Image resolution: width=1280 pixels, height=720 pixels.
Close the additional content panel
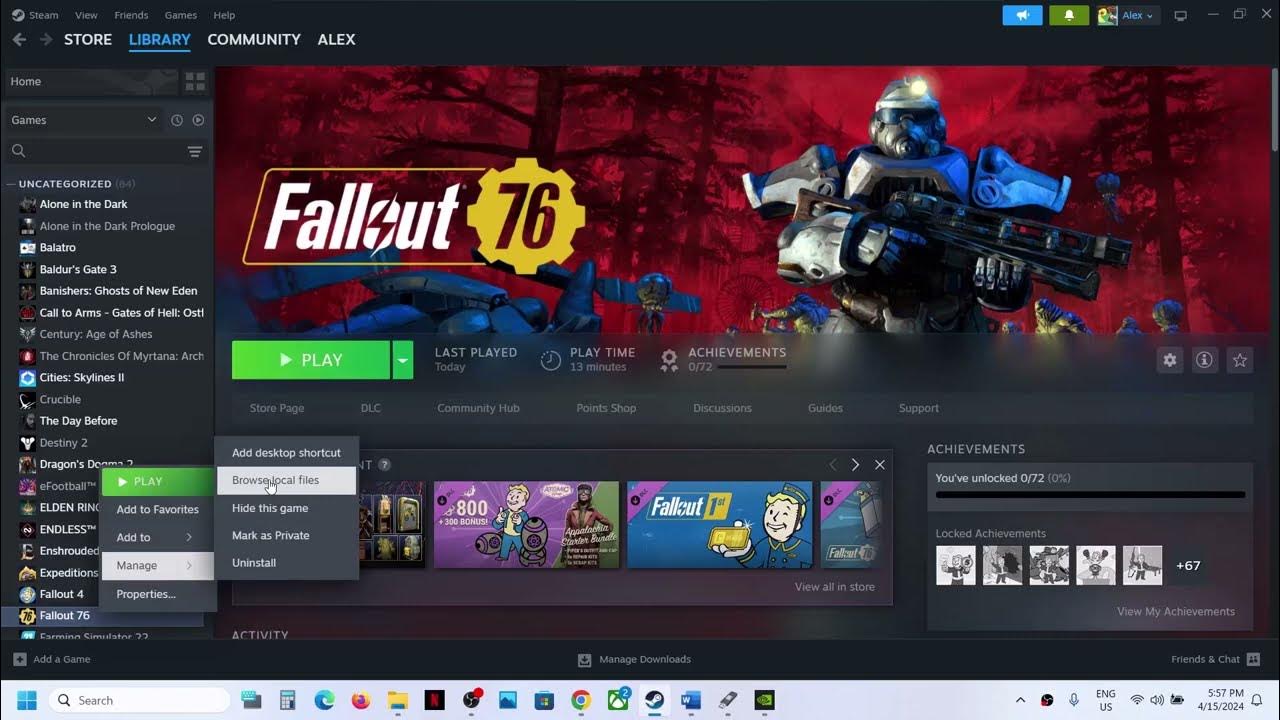[x=880, y=465]
